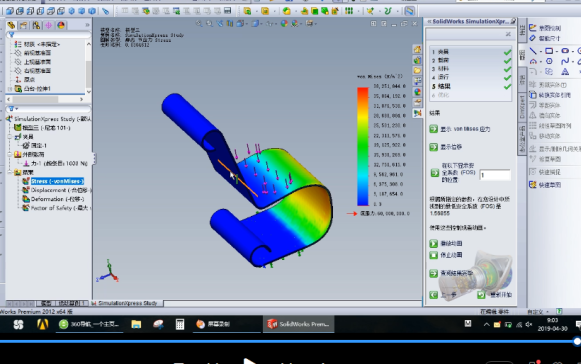The width and height of the screenshot is (581, 364).
Task: Click the factor of safety input field
Action: [x=495, y=175]
